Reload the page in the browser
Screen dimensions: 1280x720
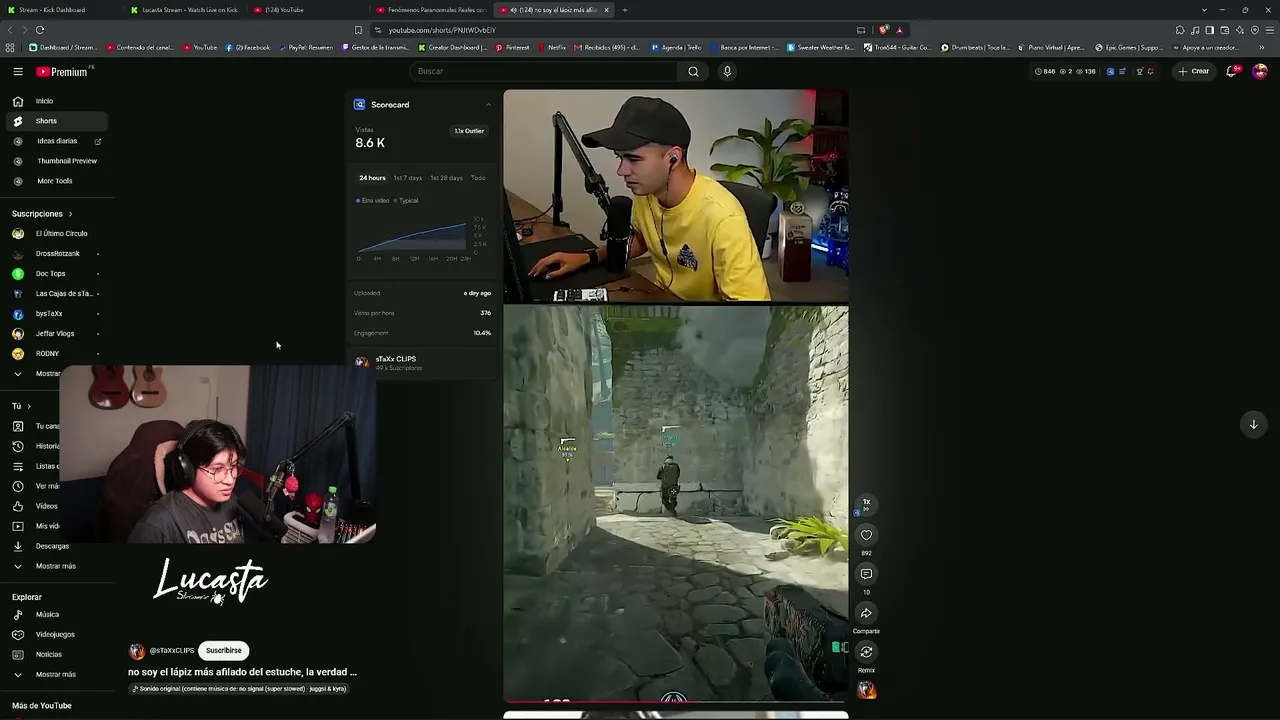[40, 30]
